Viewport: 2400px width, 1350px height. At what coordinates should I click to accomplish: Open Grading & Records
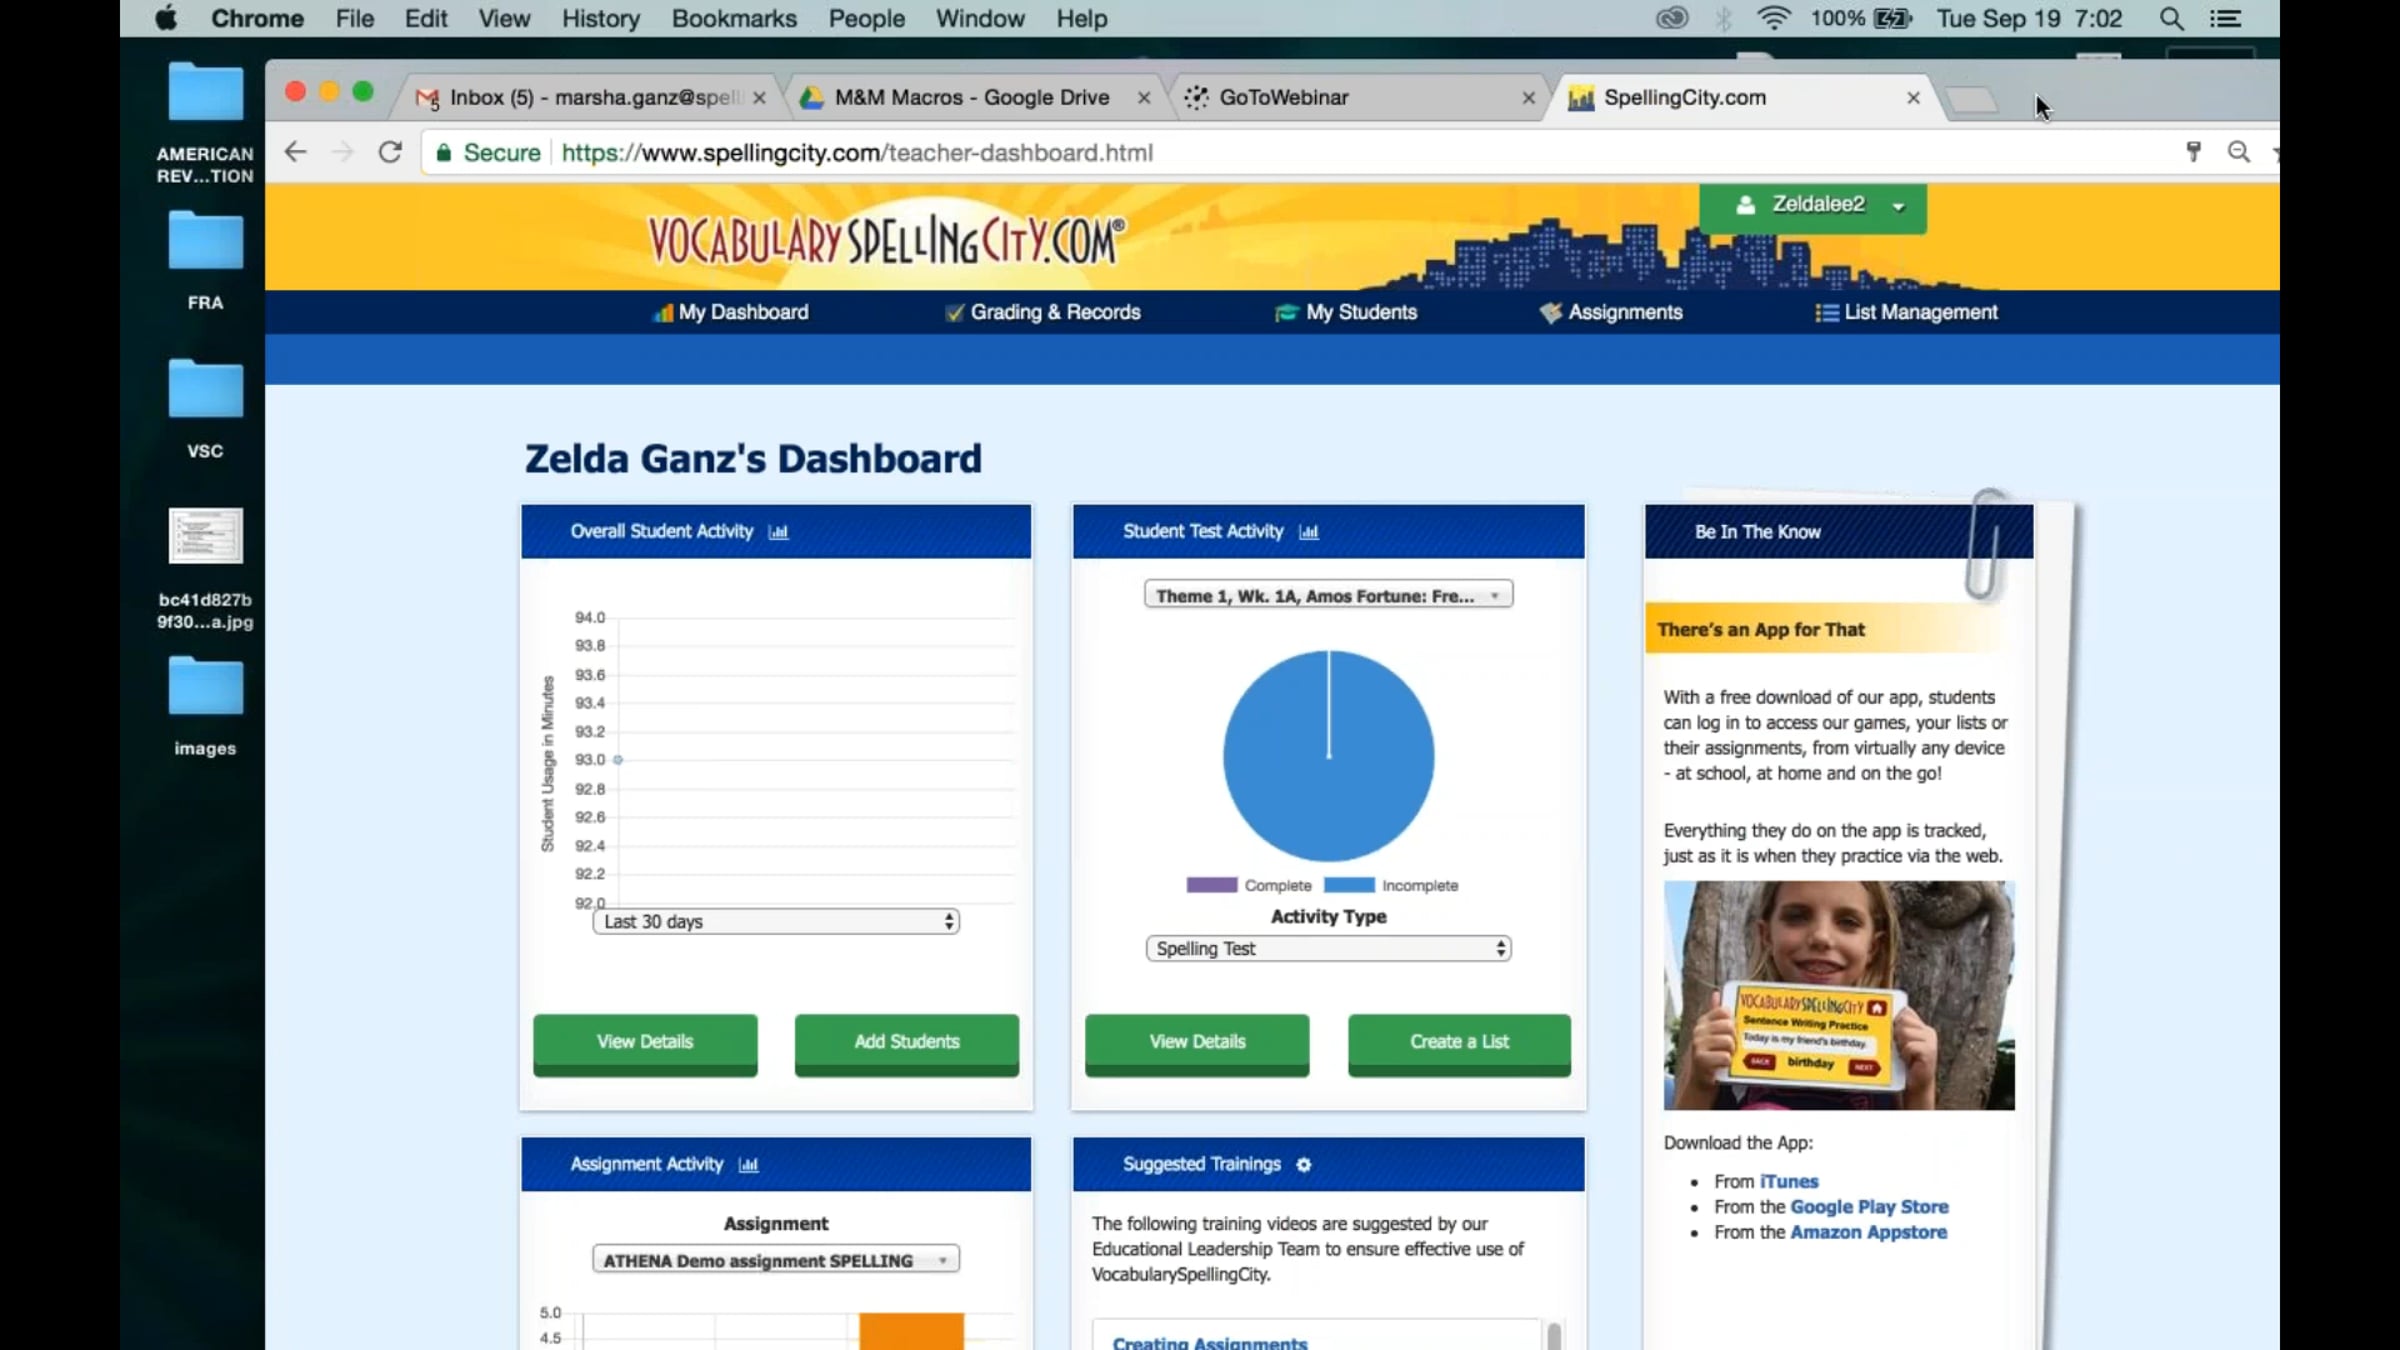[x=1043, y=312]
